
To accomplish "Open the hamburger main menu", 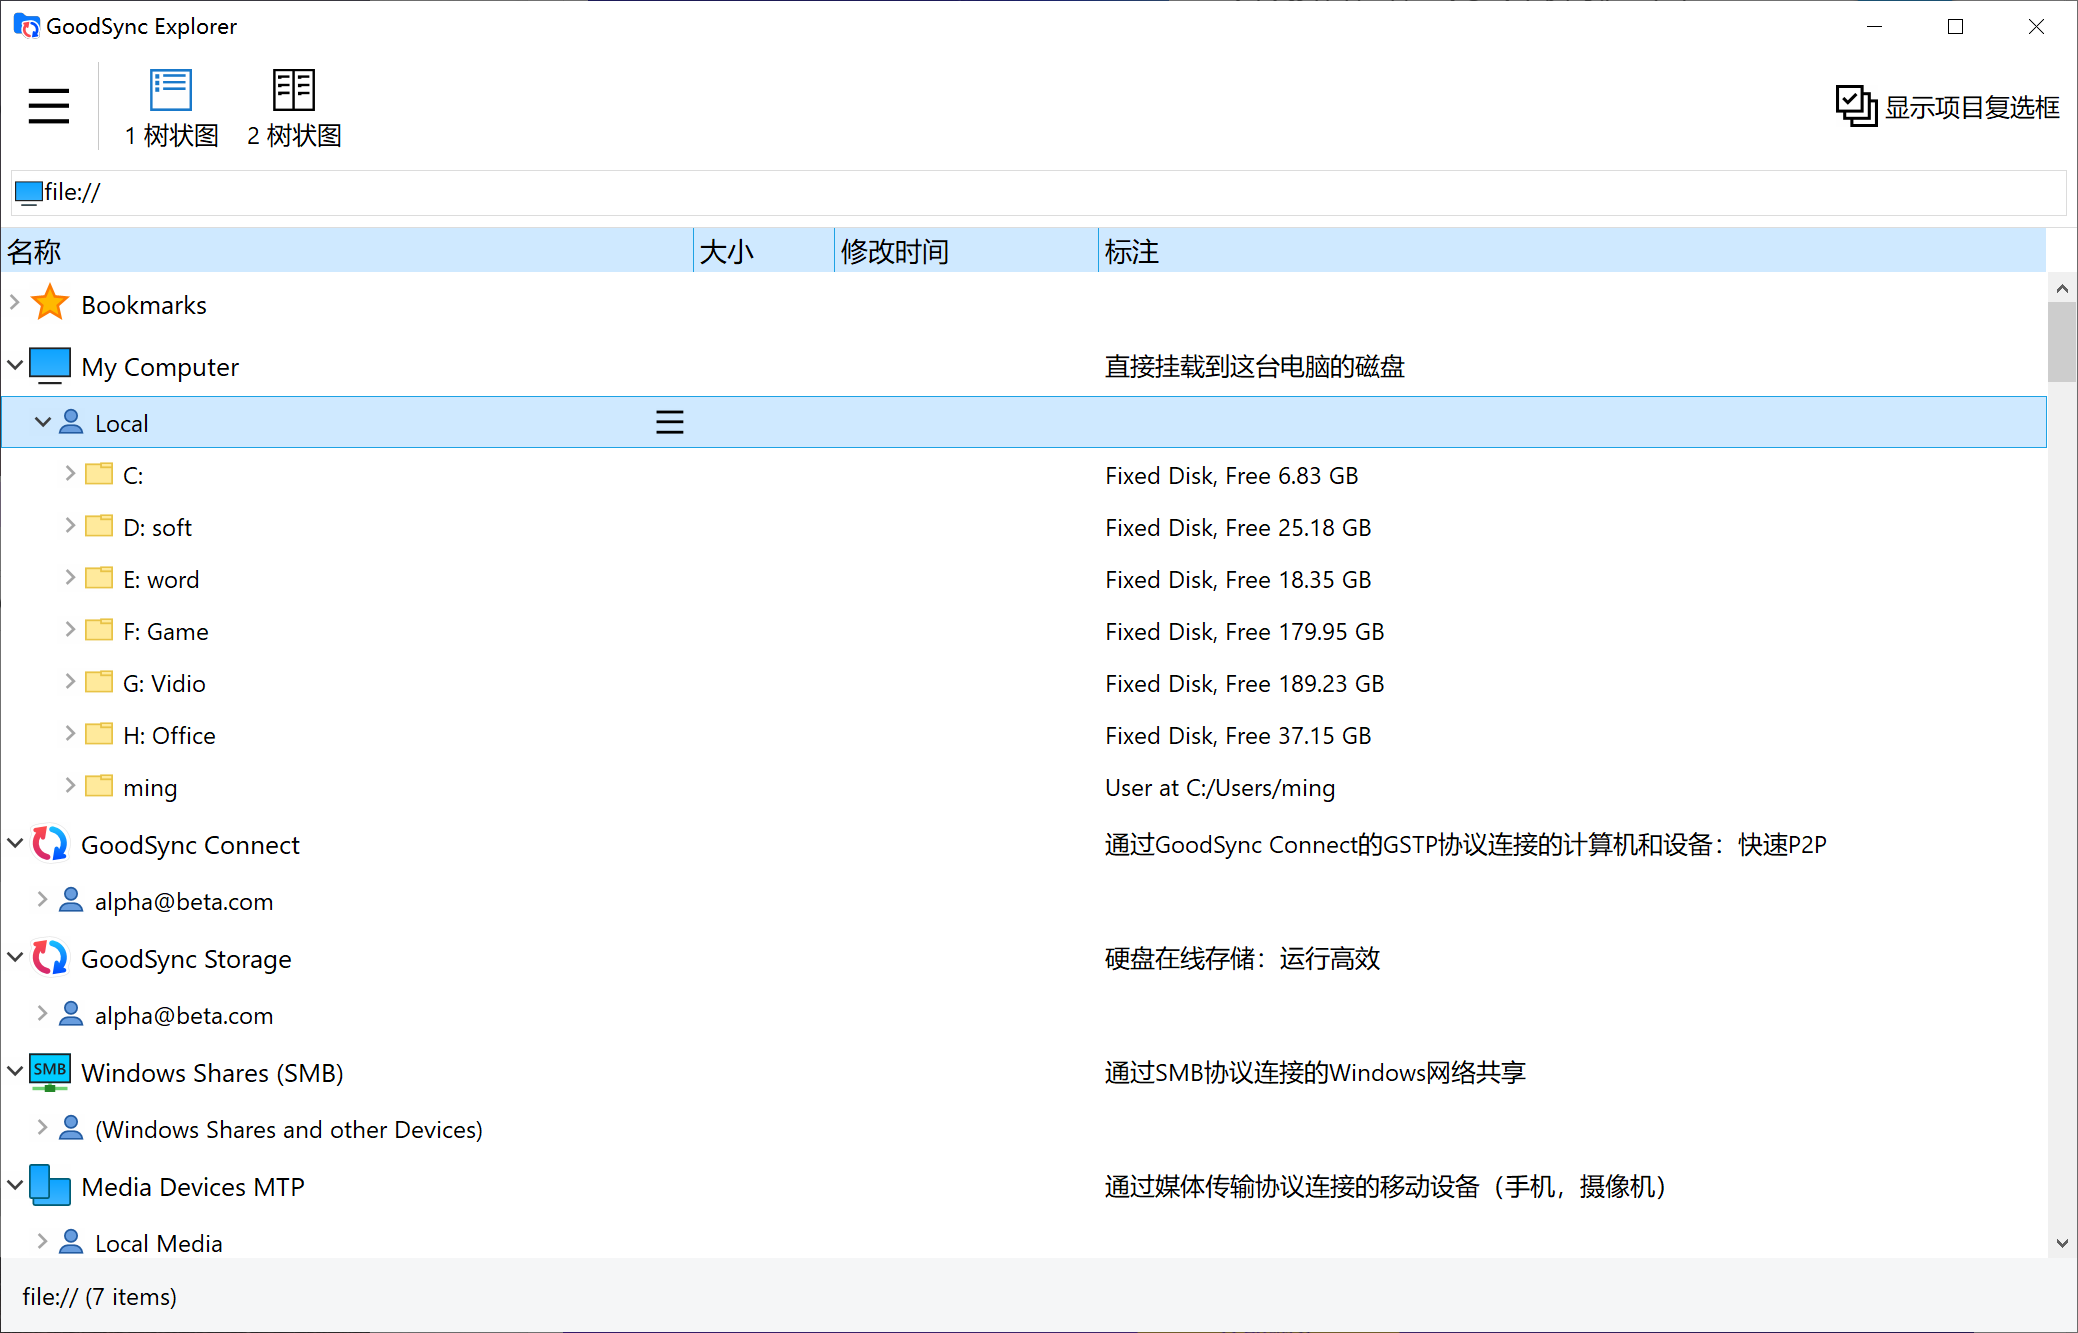I will [x=48, y=106].
